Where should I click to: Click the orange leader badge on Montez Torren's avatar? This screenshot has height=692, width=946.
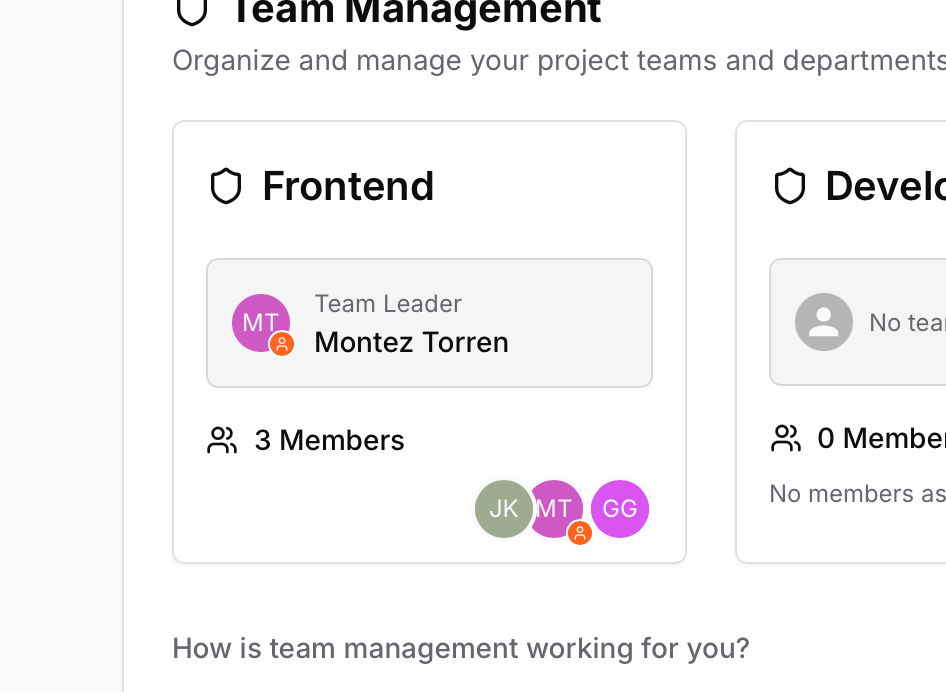(283, 345)
